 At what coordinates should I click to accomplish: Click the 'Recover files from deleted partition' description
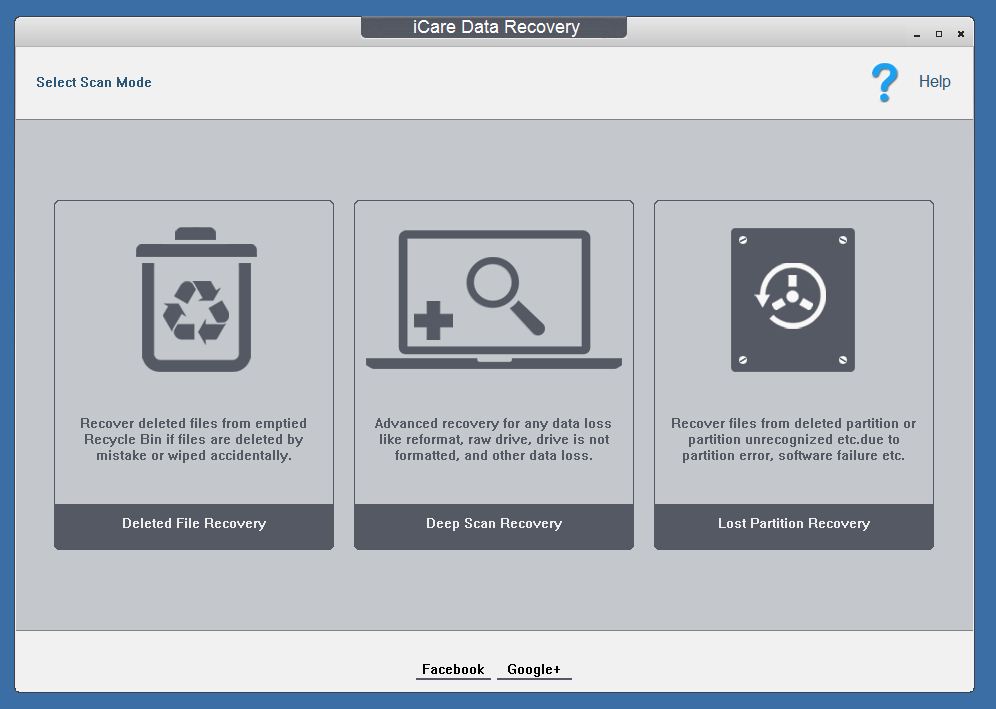[793, 439]
